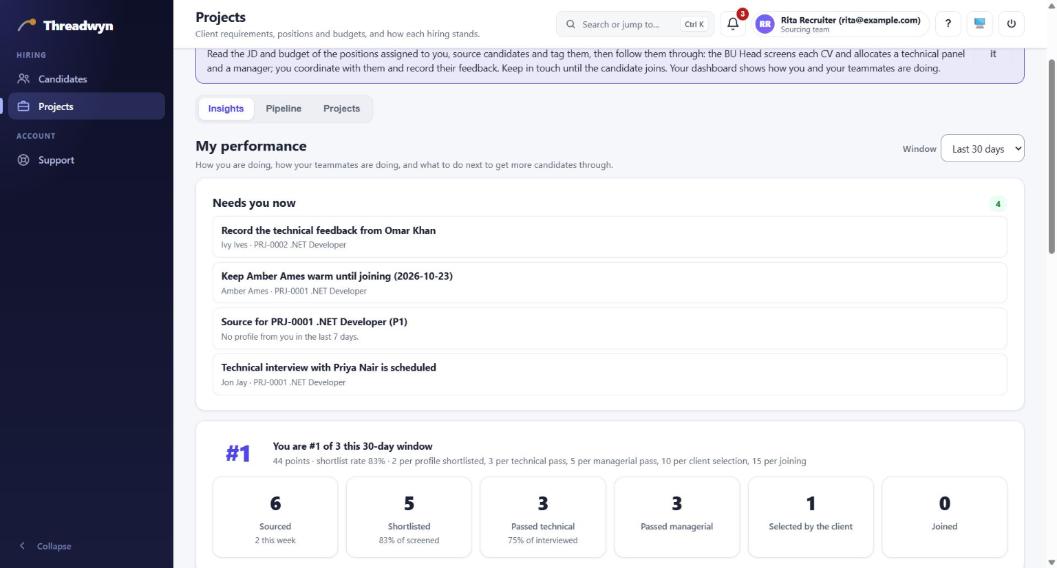Click the Threadwyn logo icon
The width and height of the screenshot is (1057, 568).
26,25
